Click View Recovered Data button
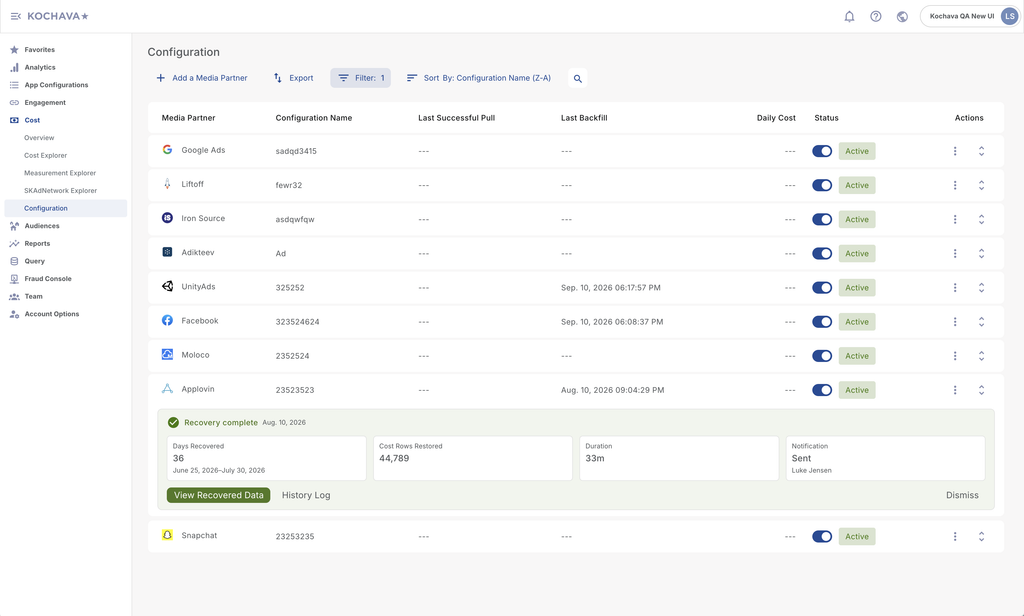The image size is (1024, 616). [218, 495]
